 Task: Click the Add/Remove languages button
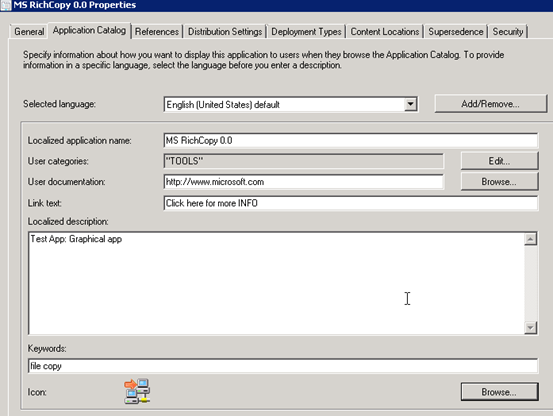491,104
